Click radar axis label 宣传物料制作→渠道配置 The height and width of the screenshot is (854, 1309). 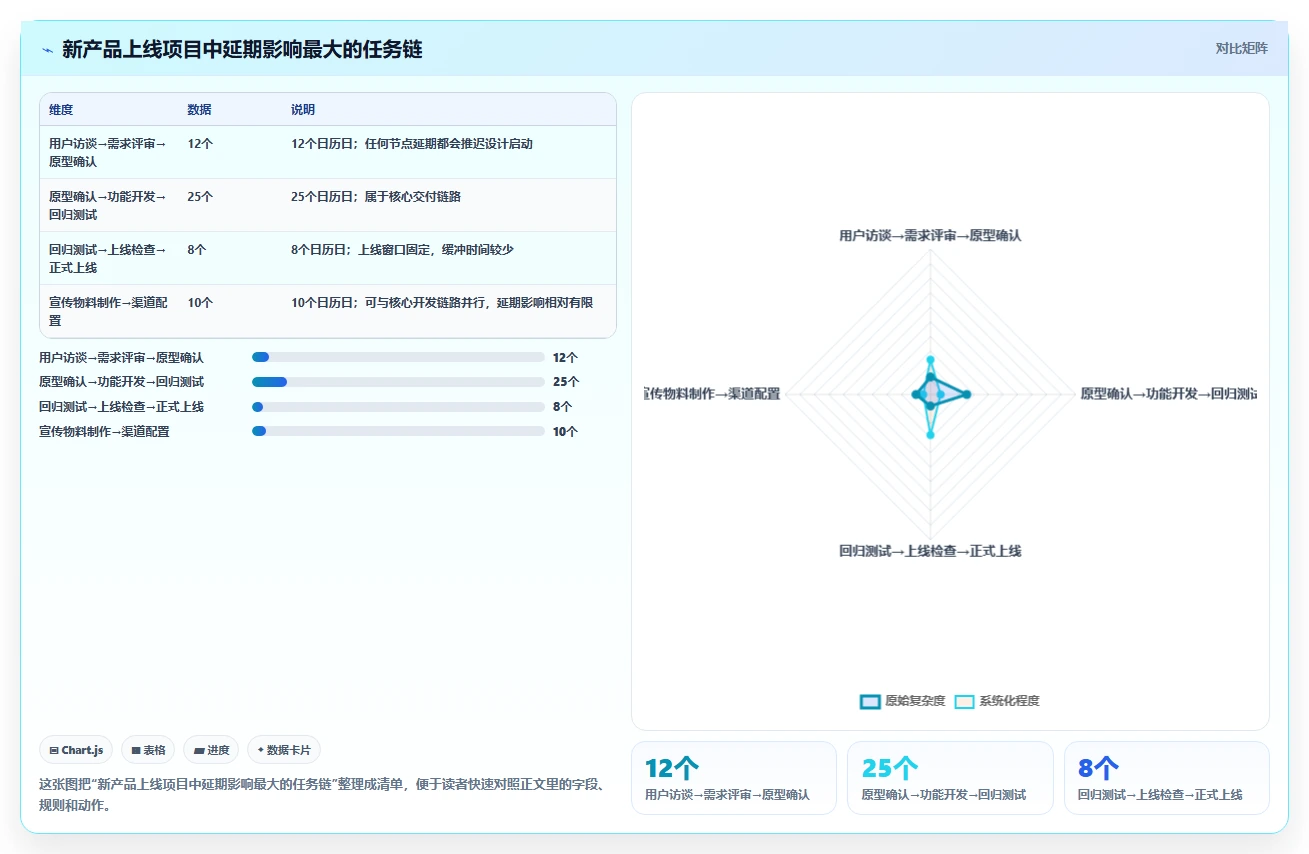[x=712, y=394]
